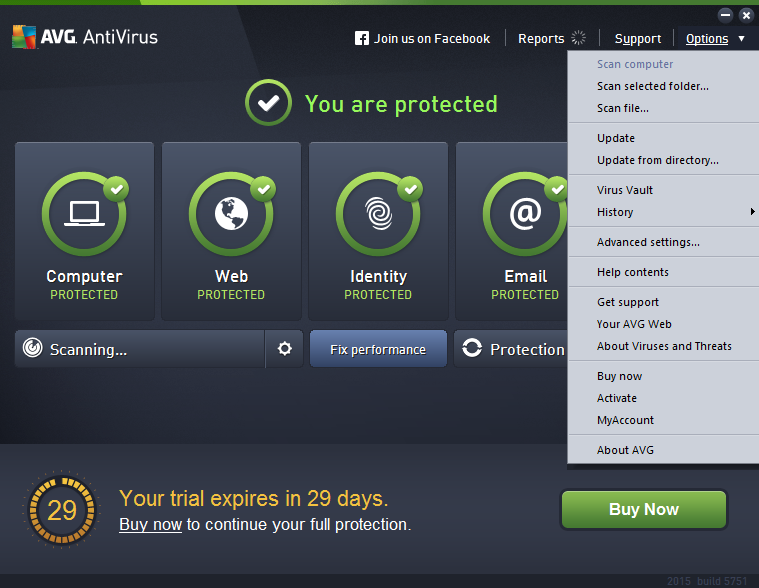Choose Scan computer from Options menu
The image size is (759, 588).
coord(663,64)
